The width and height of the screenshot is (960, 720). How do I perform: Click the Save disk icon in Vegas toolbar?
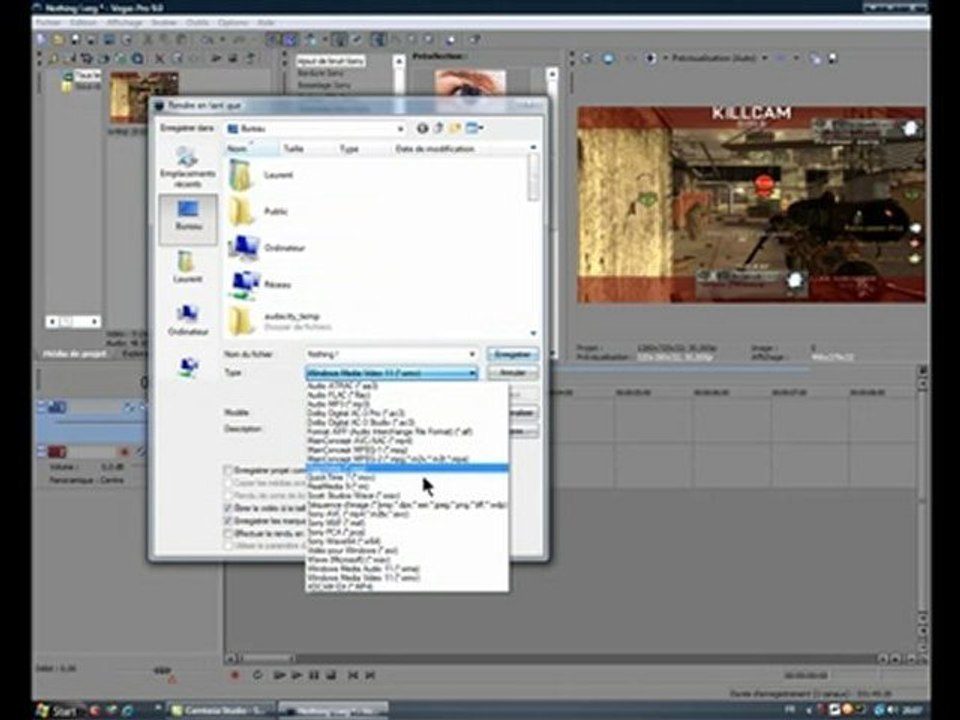(75, 39)
